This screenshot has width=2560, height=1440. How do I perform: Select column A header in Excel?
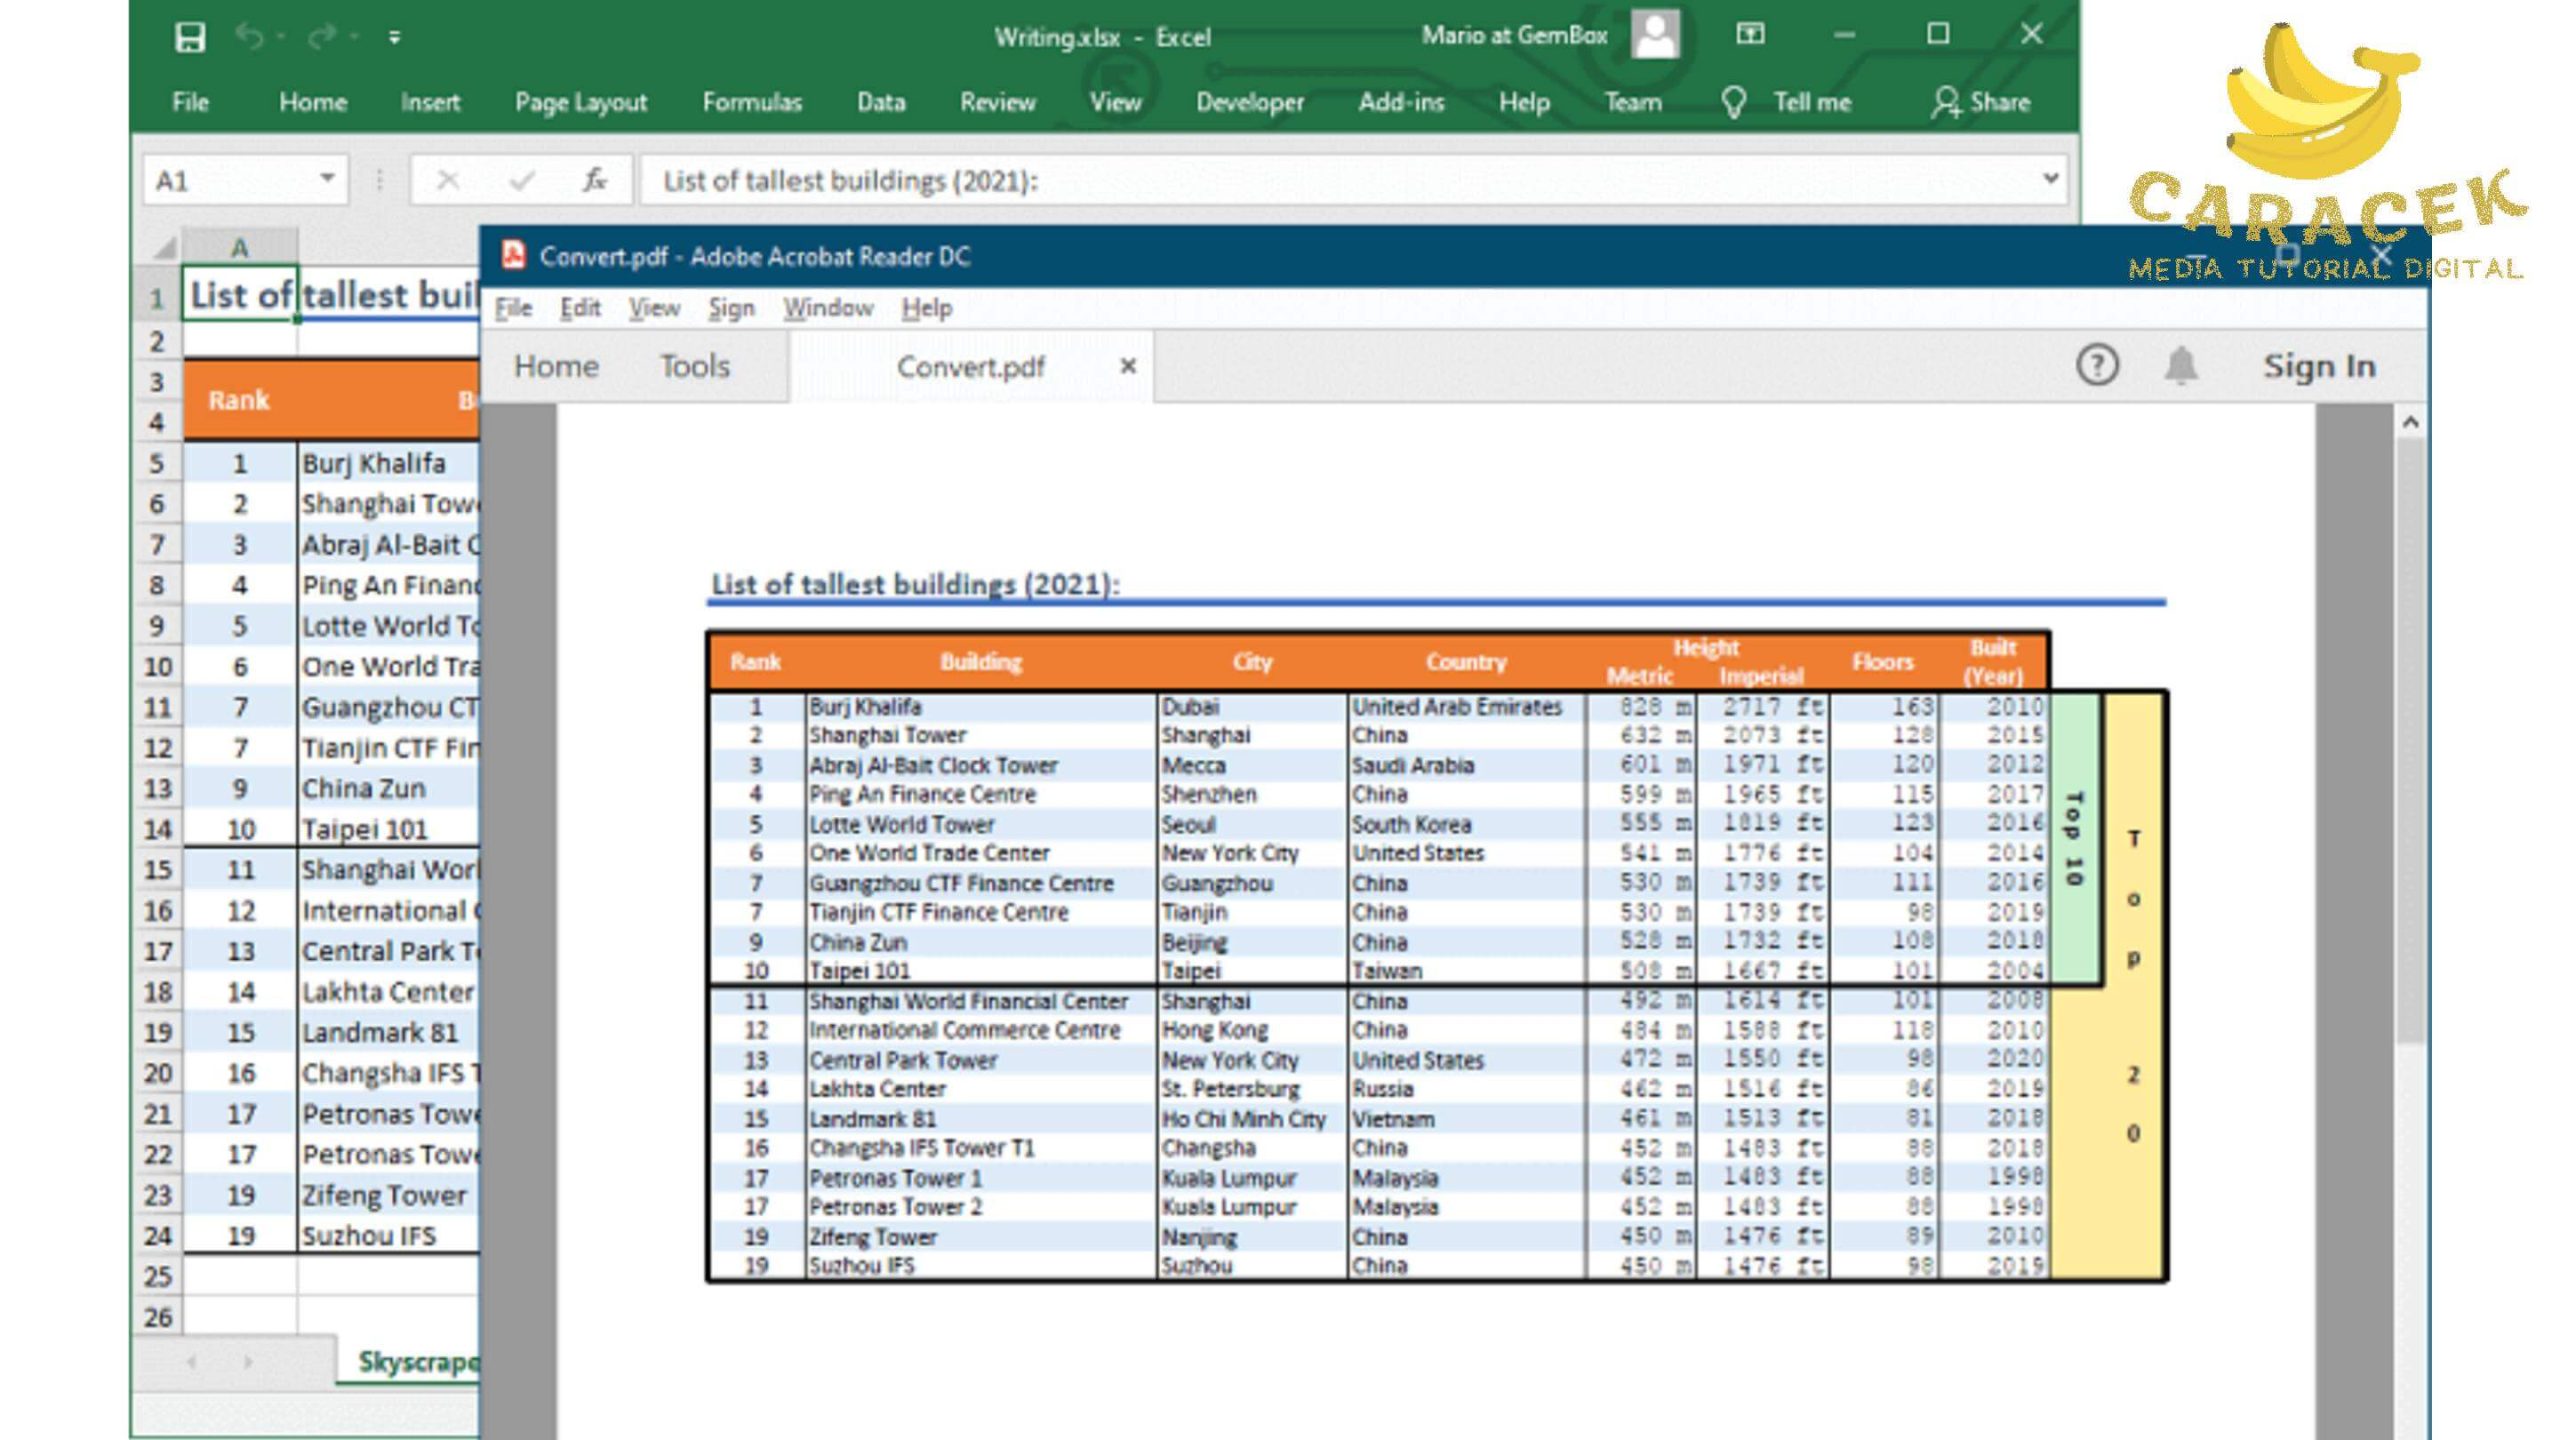240,247
